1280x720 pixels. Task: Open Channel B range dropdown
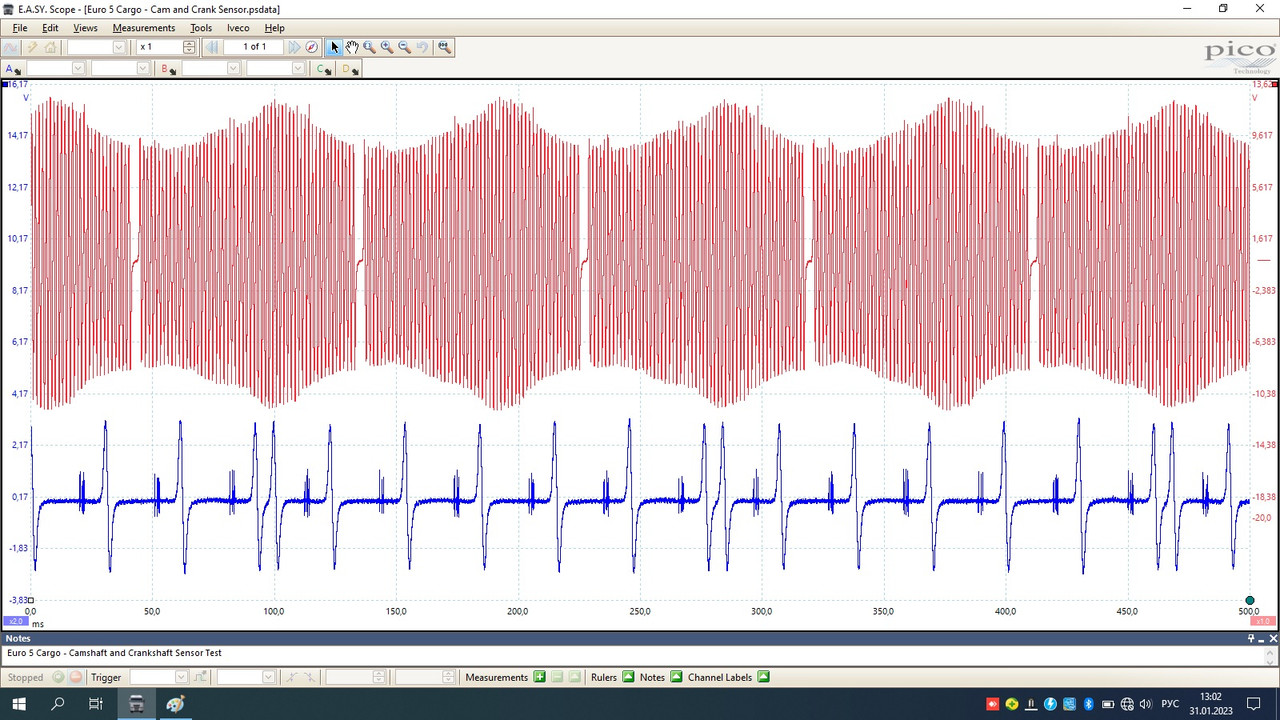(x=233, y=69)
